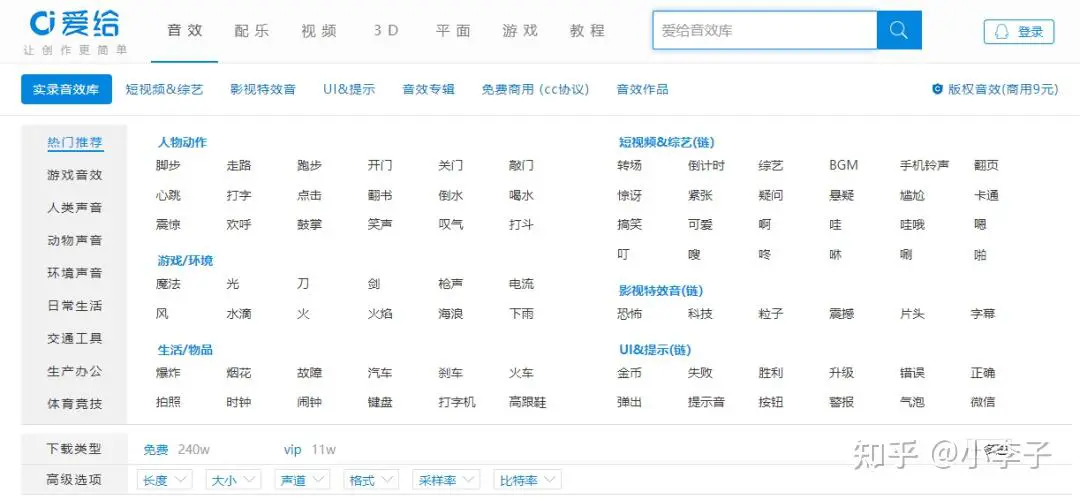Select the 枪声 sound tag

point(450,284)
